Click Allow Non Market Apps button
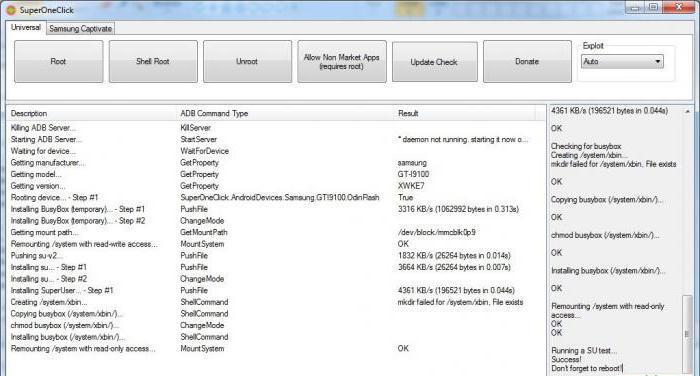Screen dimensions: 700x376 point(342,61)
